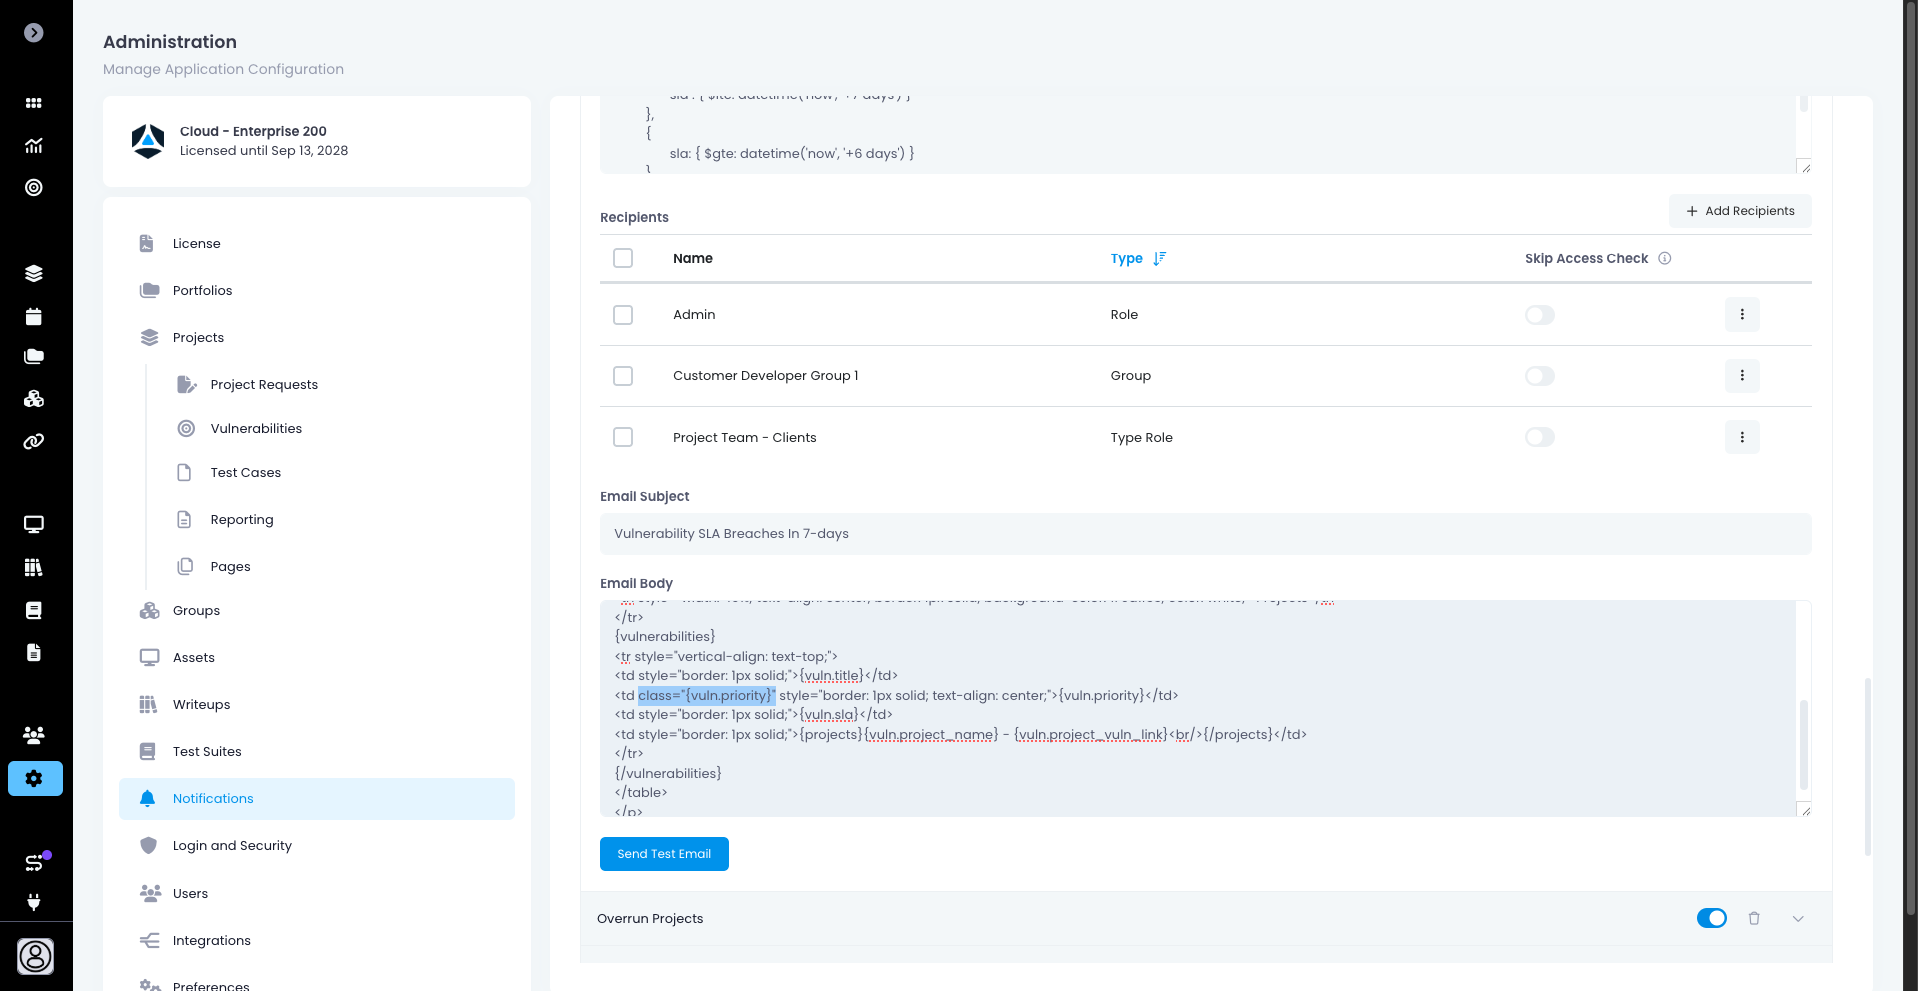Check the Customer Developer Group 1 checkbox

click(x=623, y=376)
